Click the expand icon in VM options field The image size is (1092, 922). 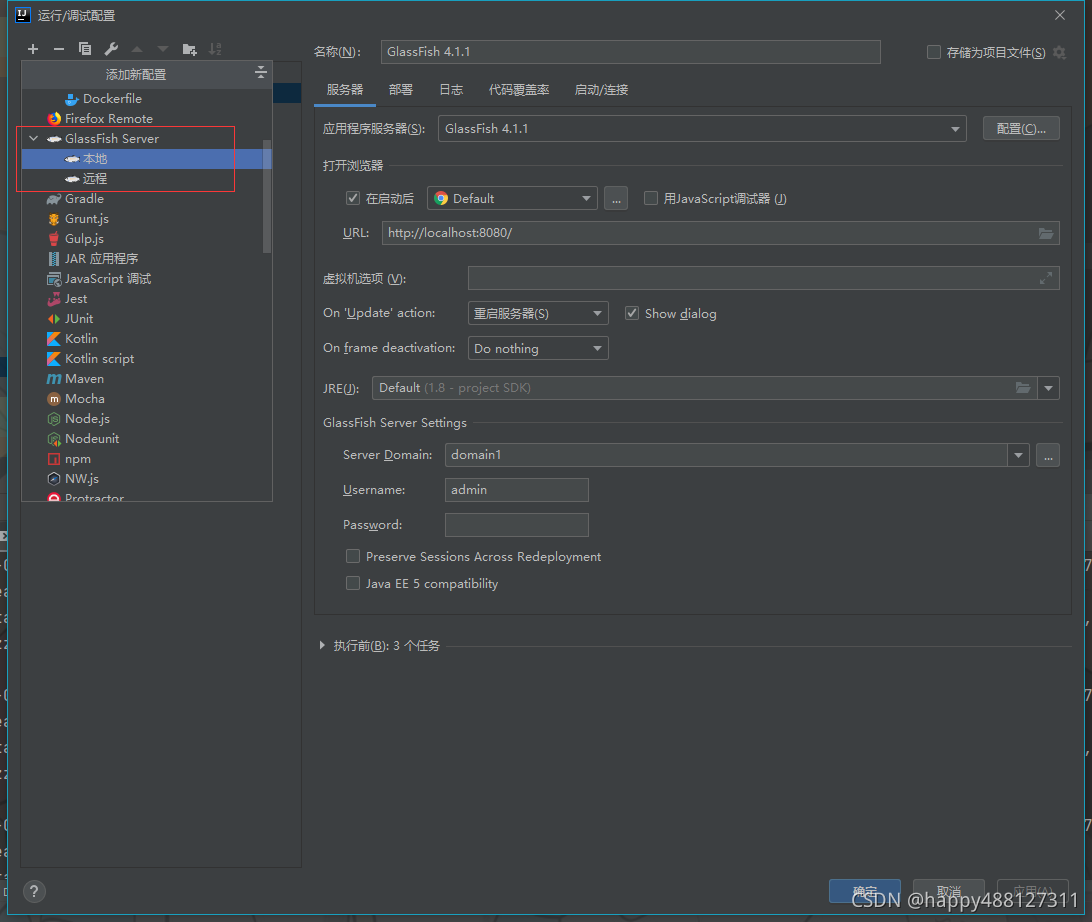point(1045,279)
